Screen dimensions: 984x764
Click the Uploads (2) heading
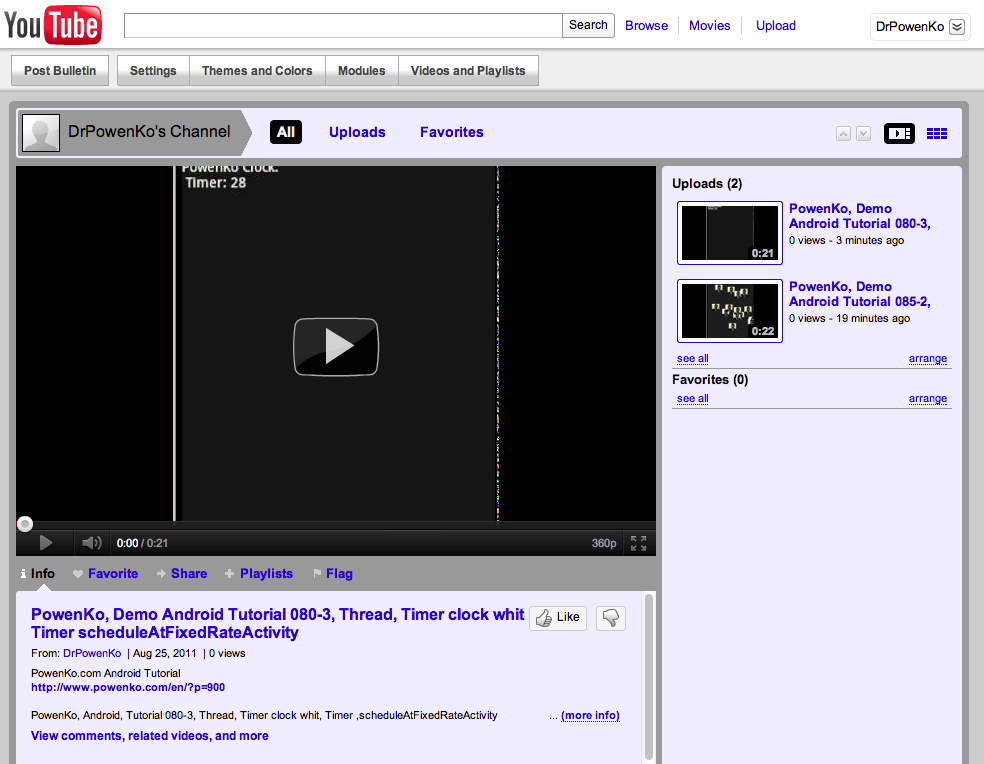pos(707,184)
